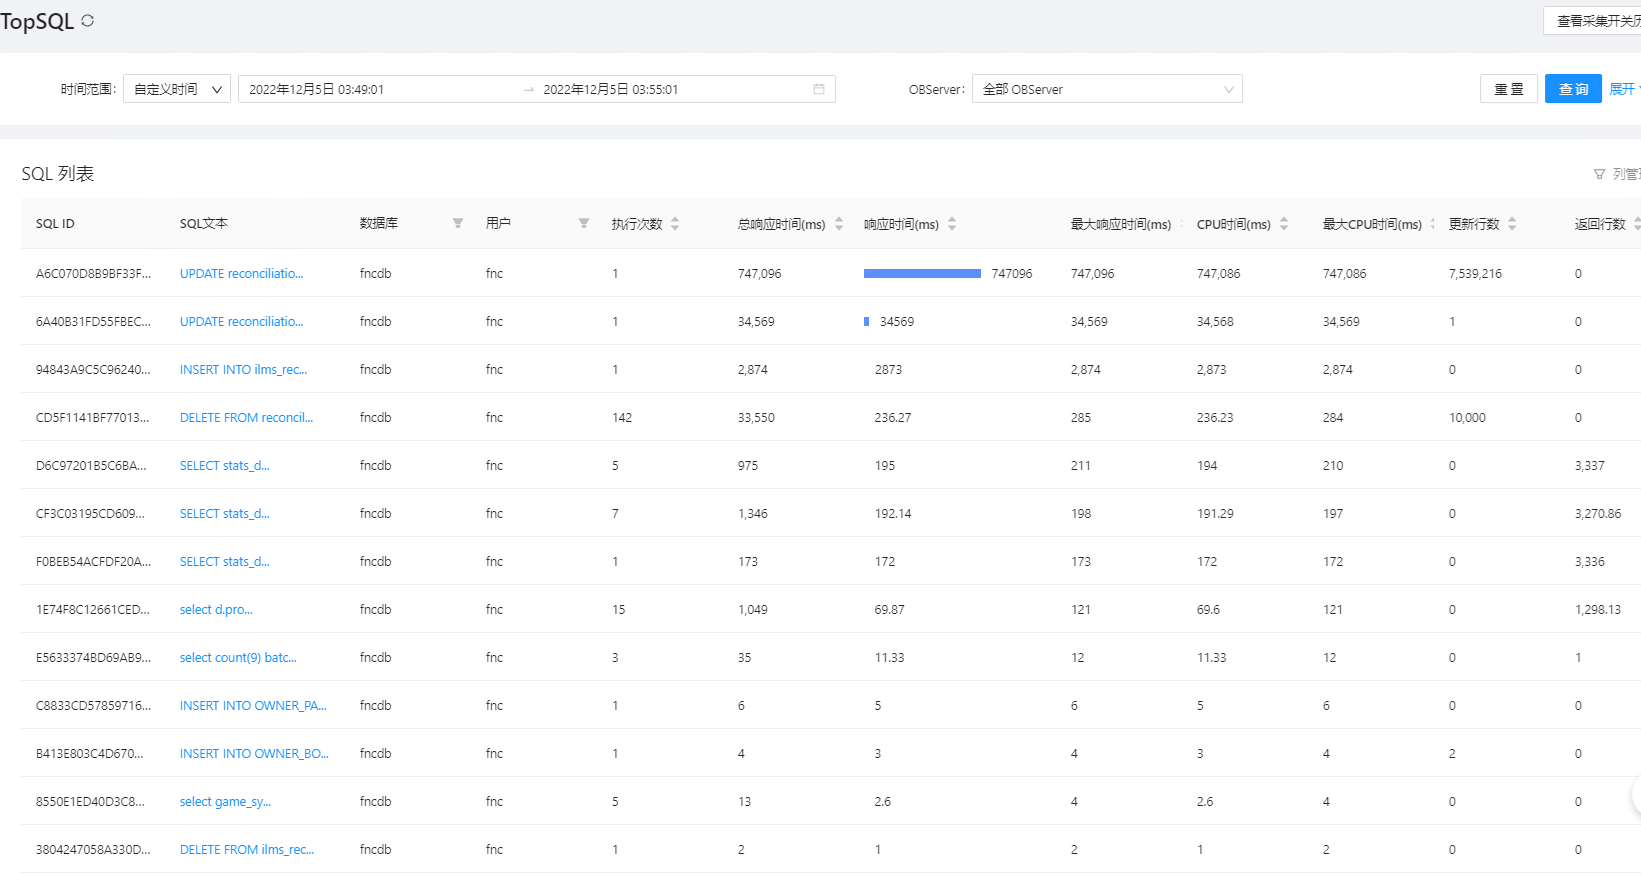Open the select count(9) batc... SQL link
The image size is (1641, 877).
pyautogui.click(x=238, y=658)
